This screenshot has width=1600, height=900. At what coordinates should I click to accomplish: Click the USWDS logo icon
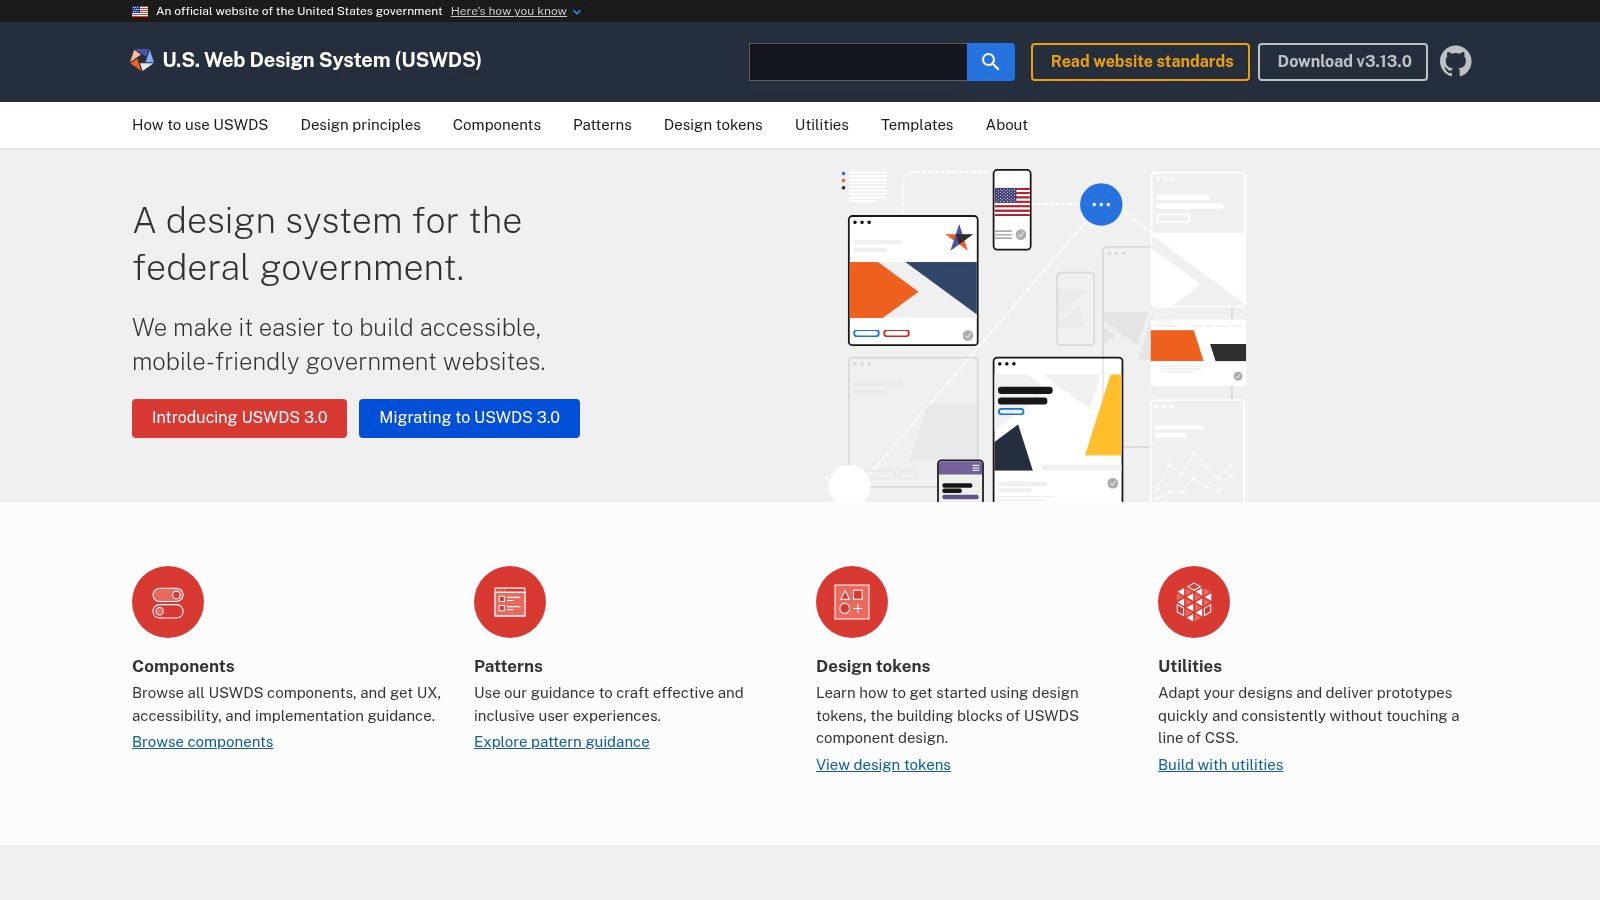pyautogui.click(x=142, y=60)
